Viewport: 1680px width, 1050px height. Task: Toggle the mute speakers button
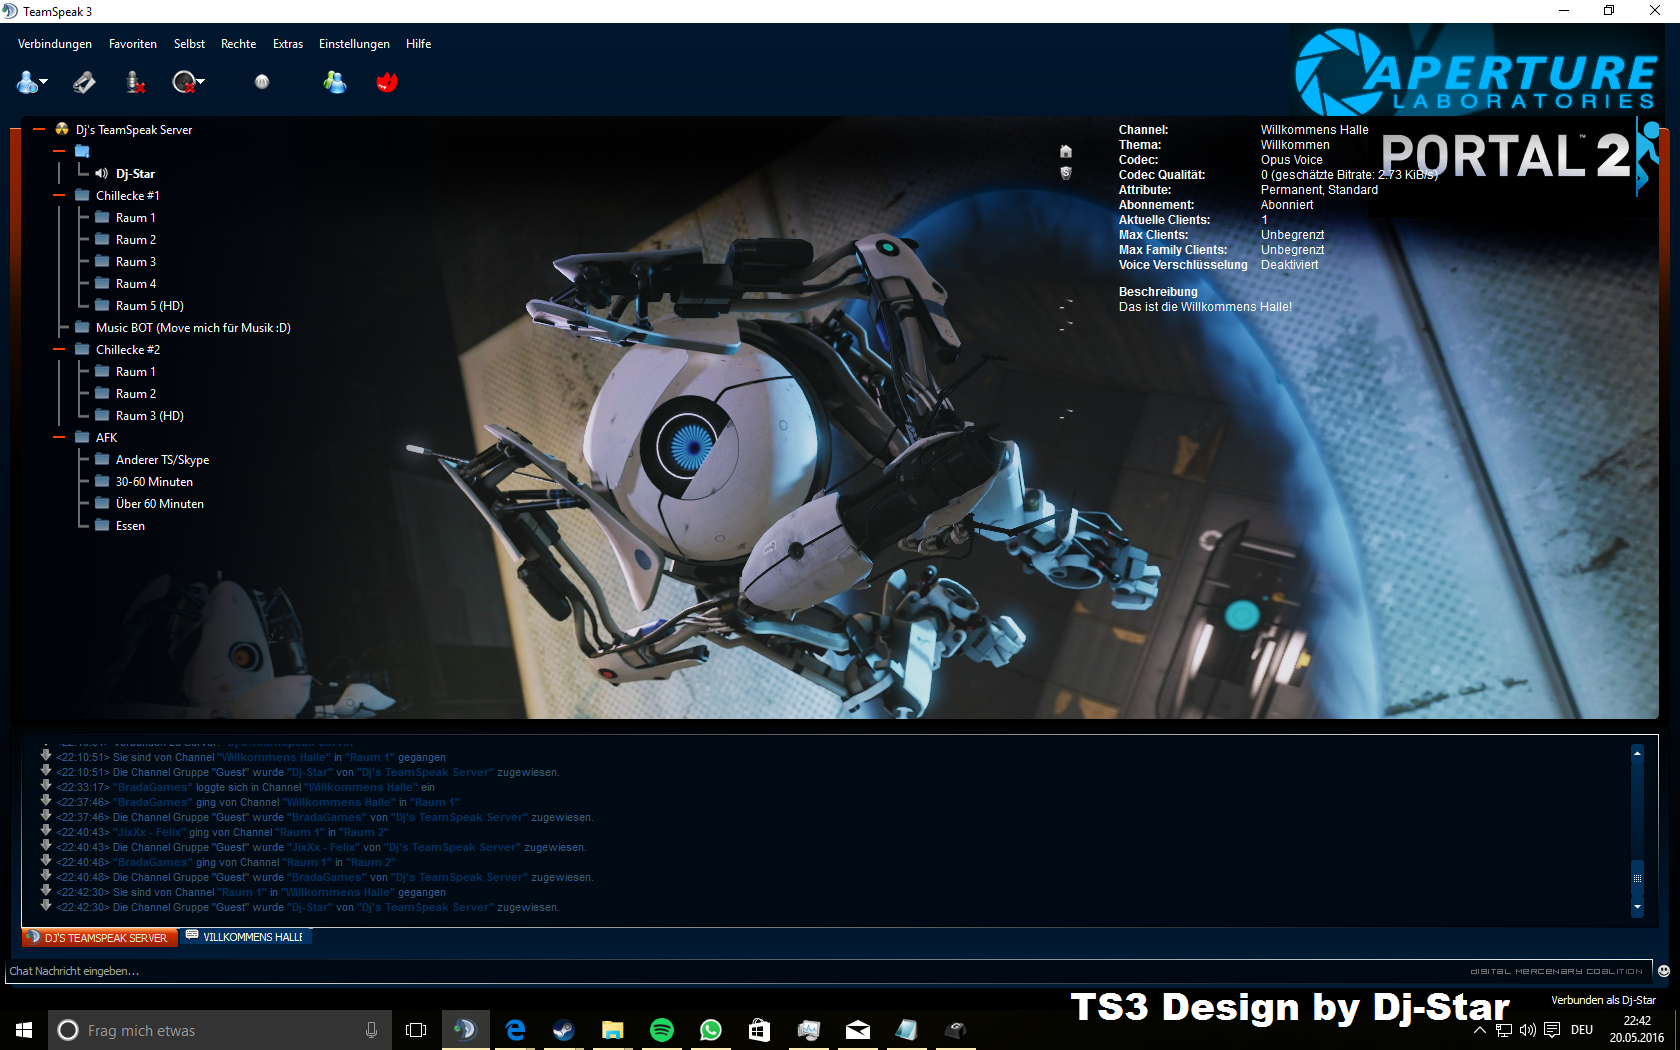[183, 82]
